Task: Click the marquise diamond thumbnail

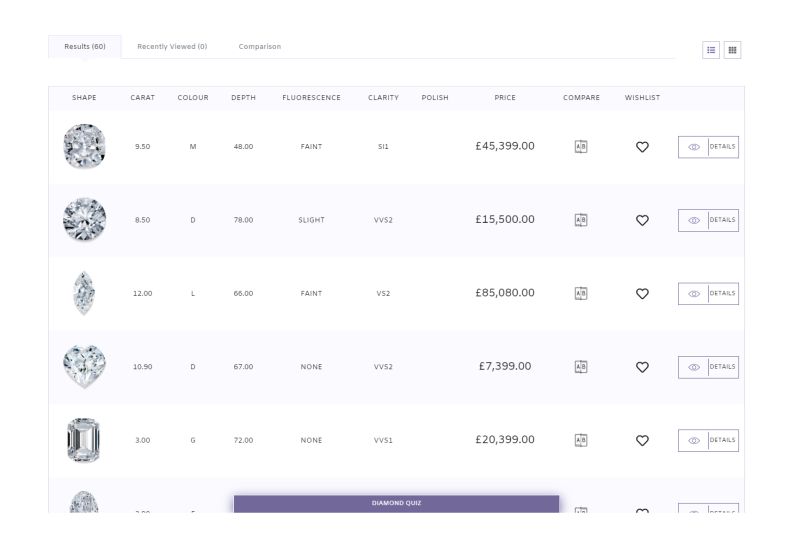Action: [x=84, y=293]
